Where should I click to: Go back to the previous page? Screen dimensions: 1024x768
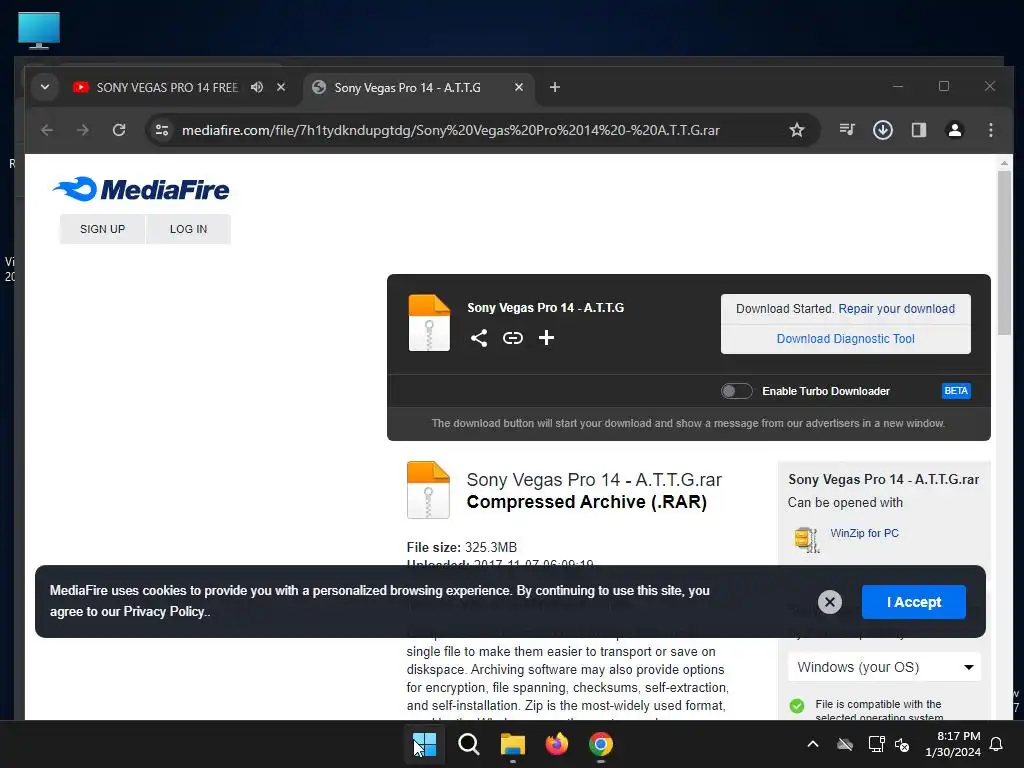click(x=47, y=130)
